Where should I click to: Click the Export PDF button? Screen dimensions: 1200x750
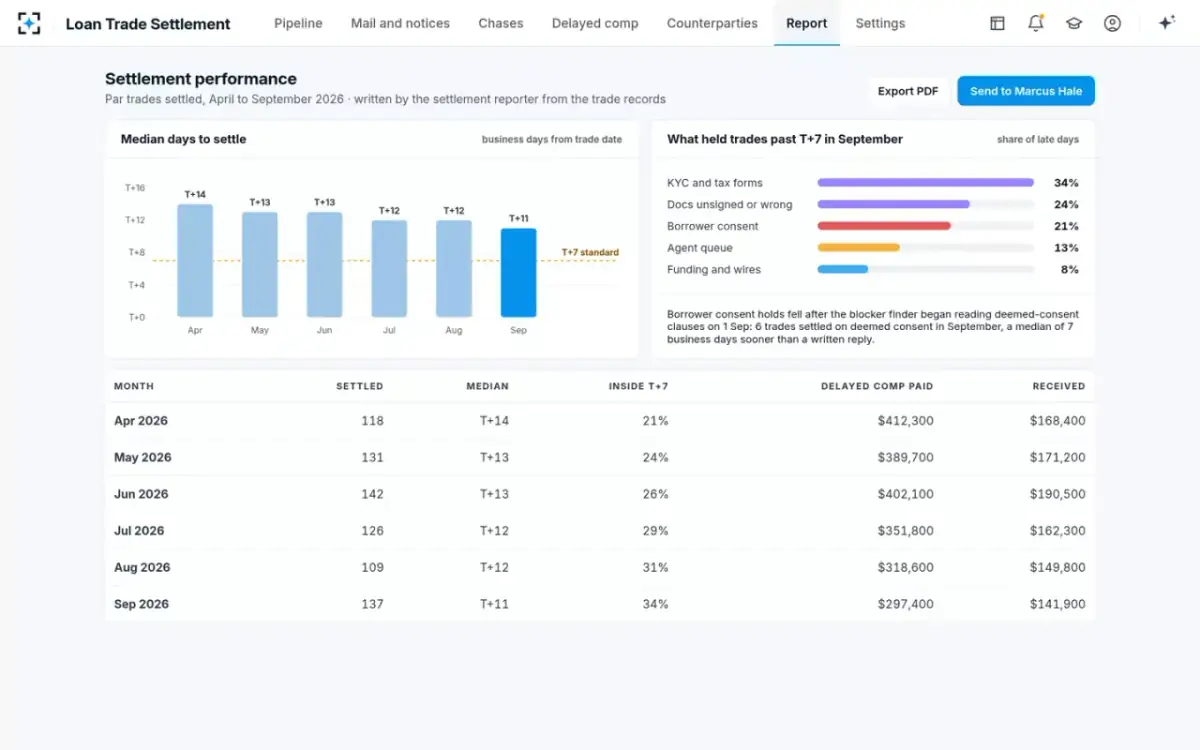pos(908,91)
